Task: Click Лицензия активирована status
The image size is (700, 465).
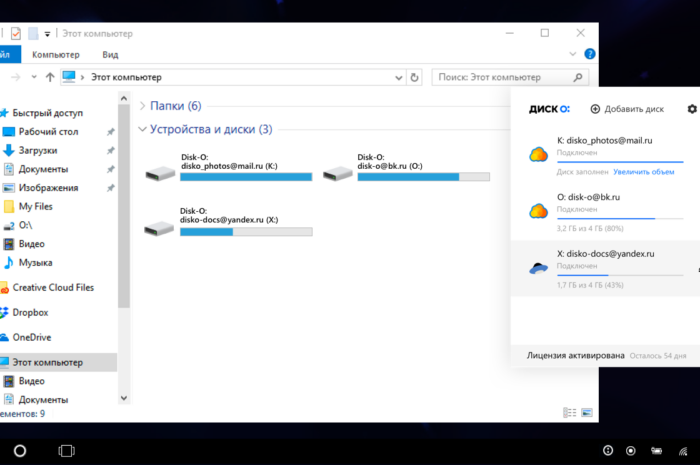Action: pos(575,356)
